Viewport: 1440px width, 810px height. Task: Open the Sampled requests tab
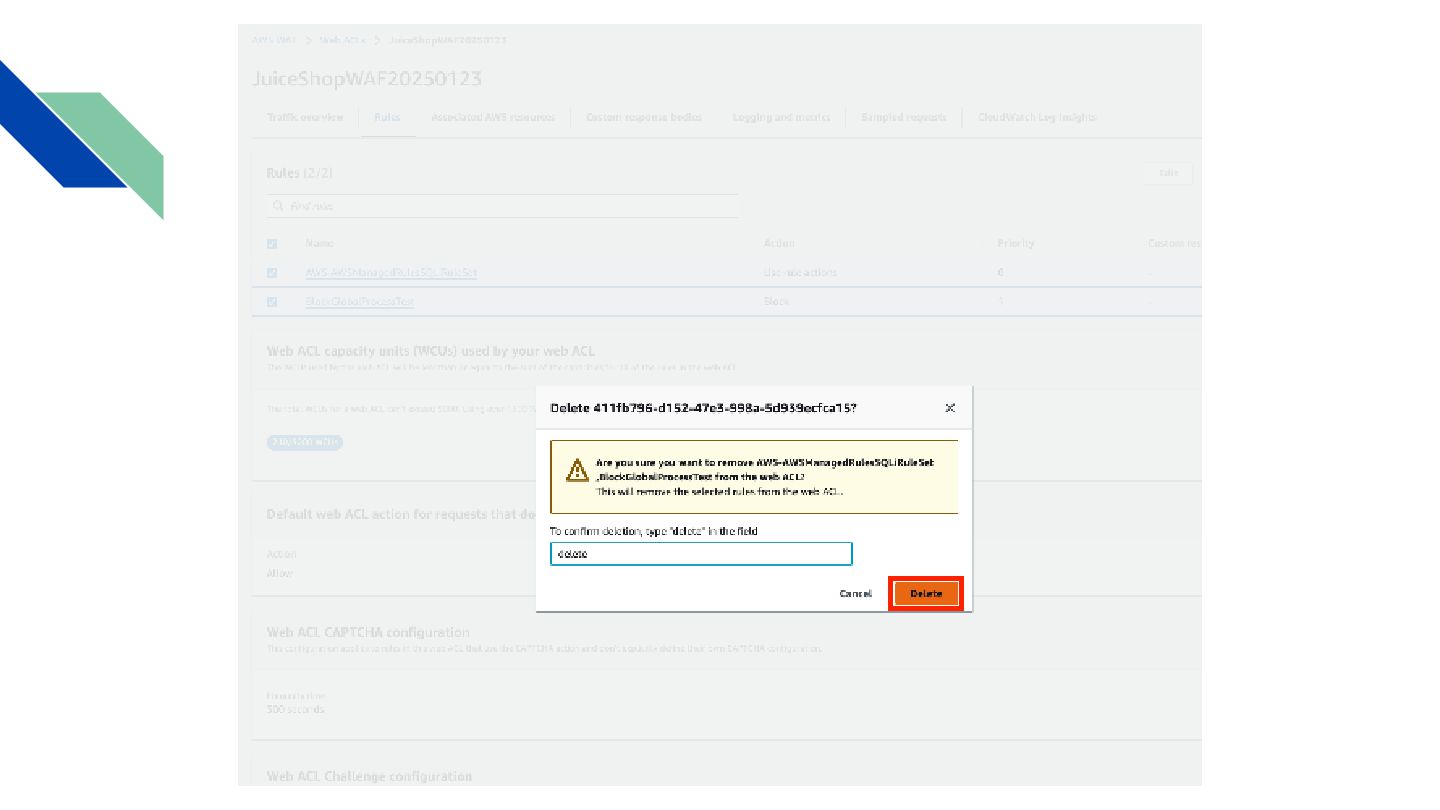coord(904,117)
